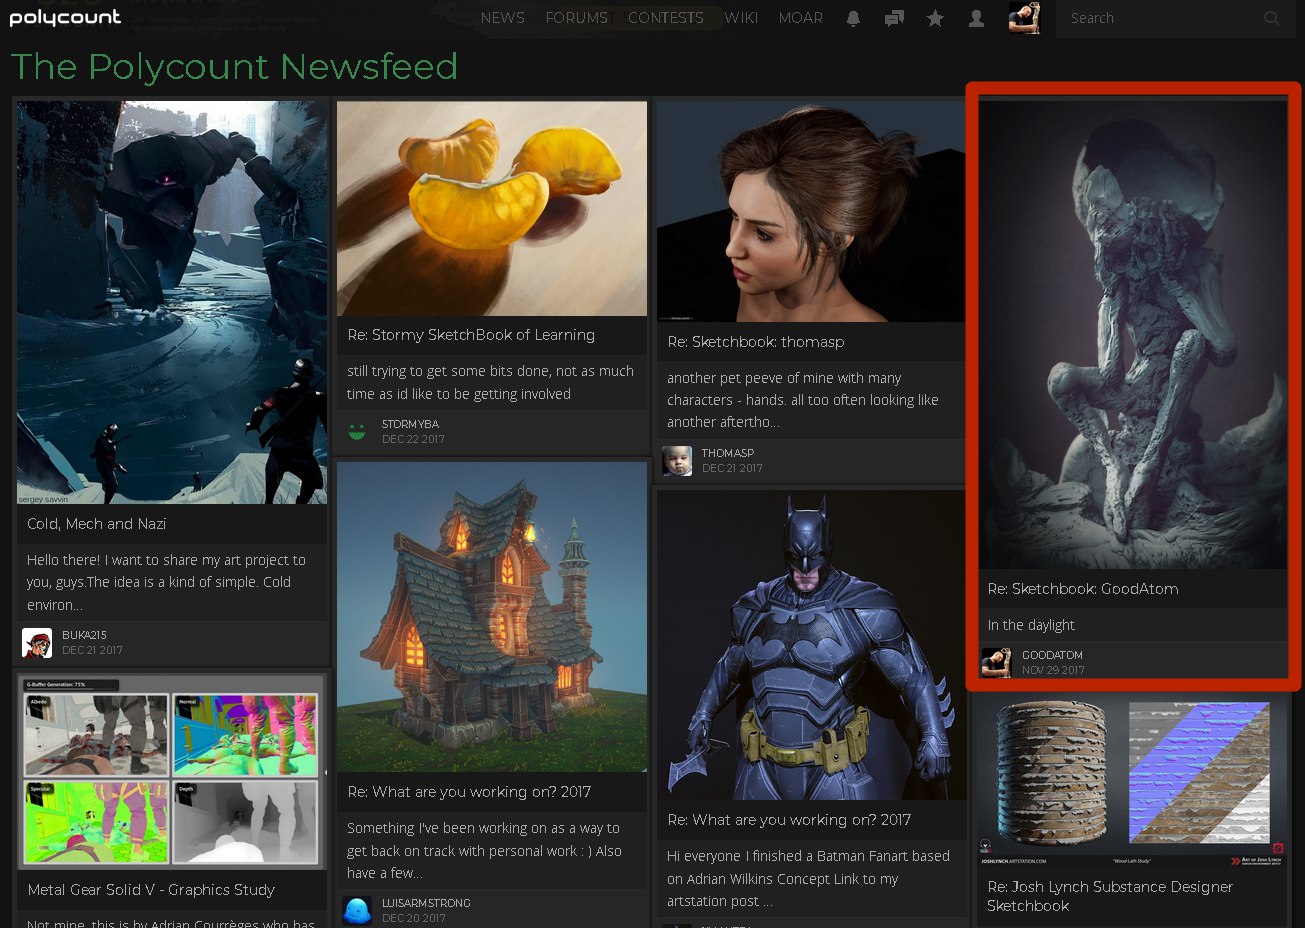Image resolution: width=1305 pixels, height=928 pixels.
Task: Click the user profile silhouette icon
Action: tap(976, 18)
